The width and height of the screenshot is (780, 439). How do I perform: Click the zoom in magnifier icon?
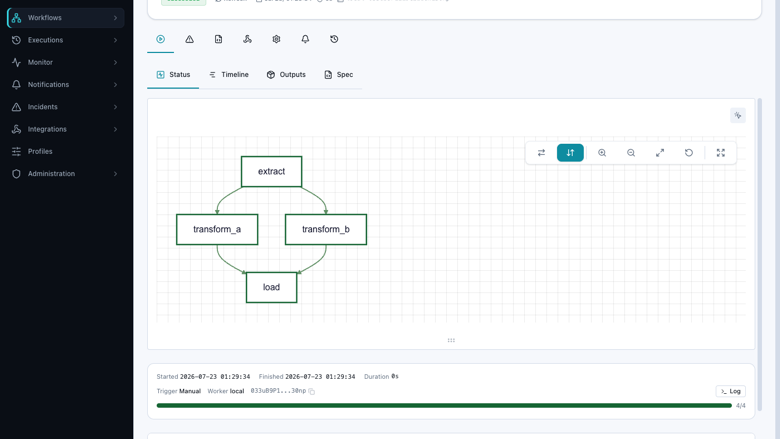click(602, 153)
